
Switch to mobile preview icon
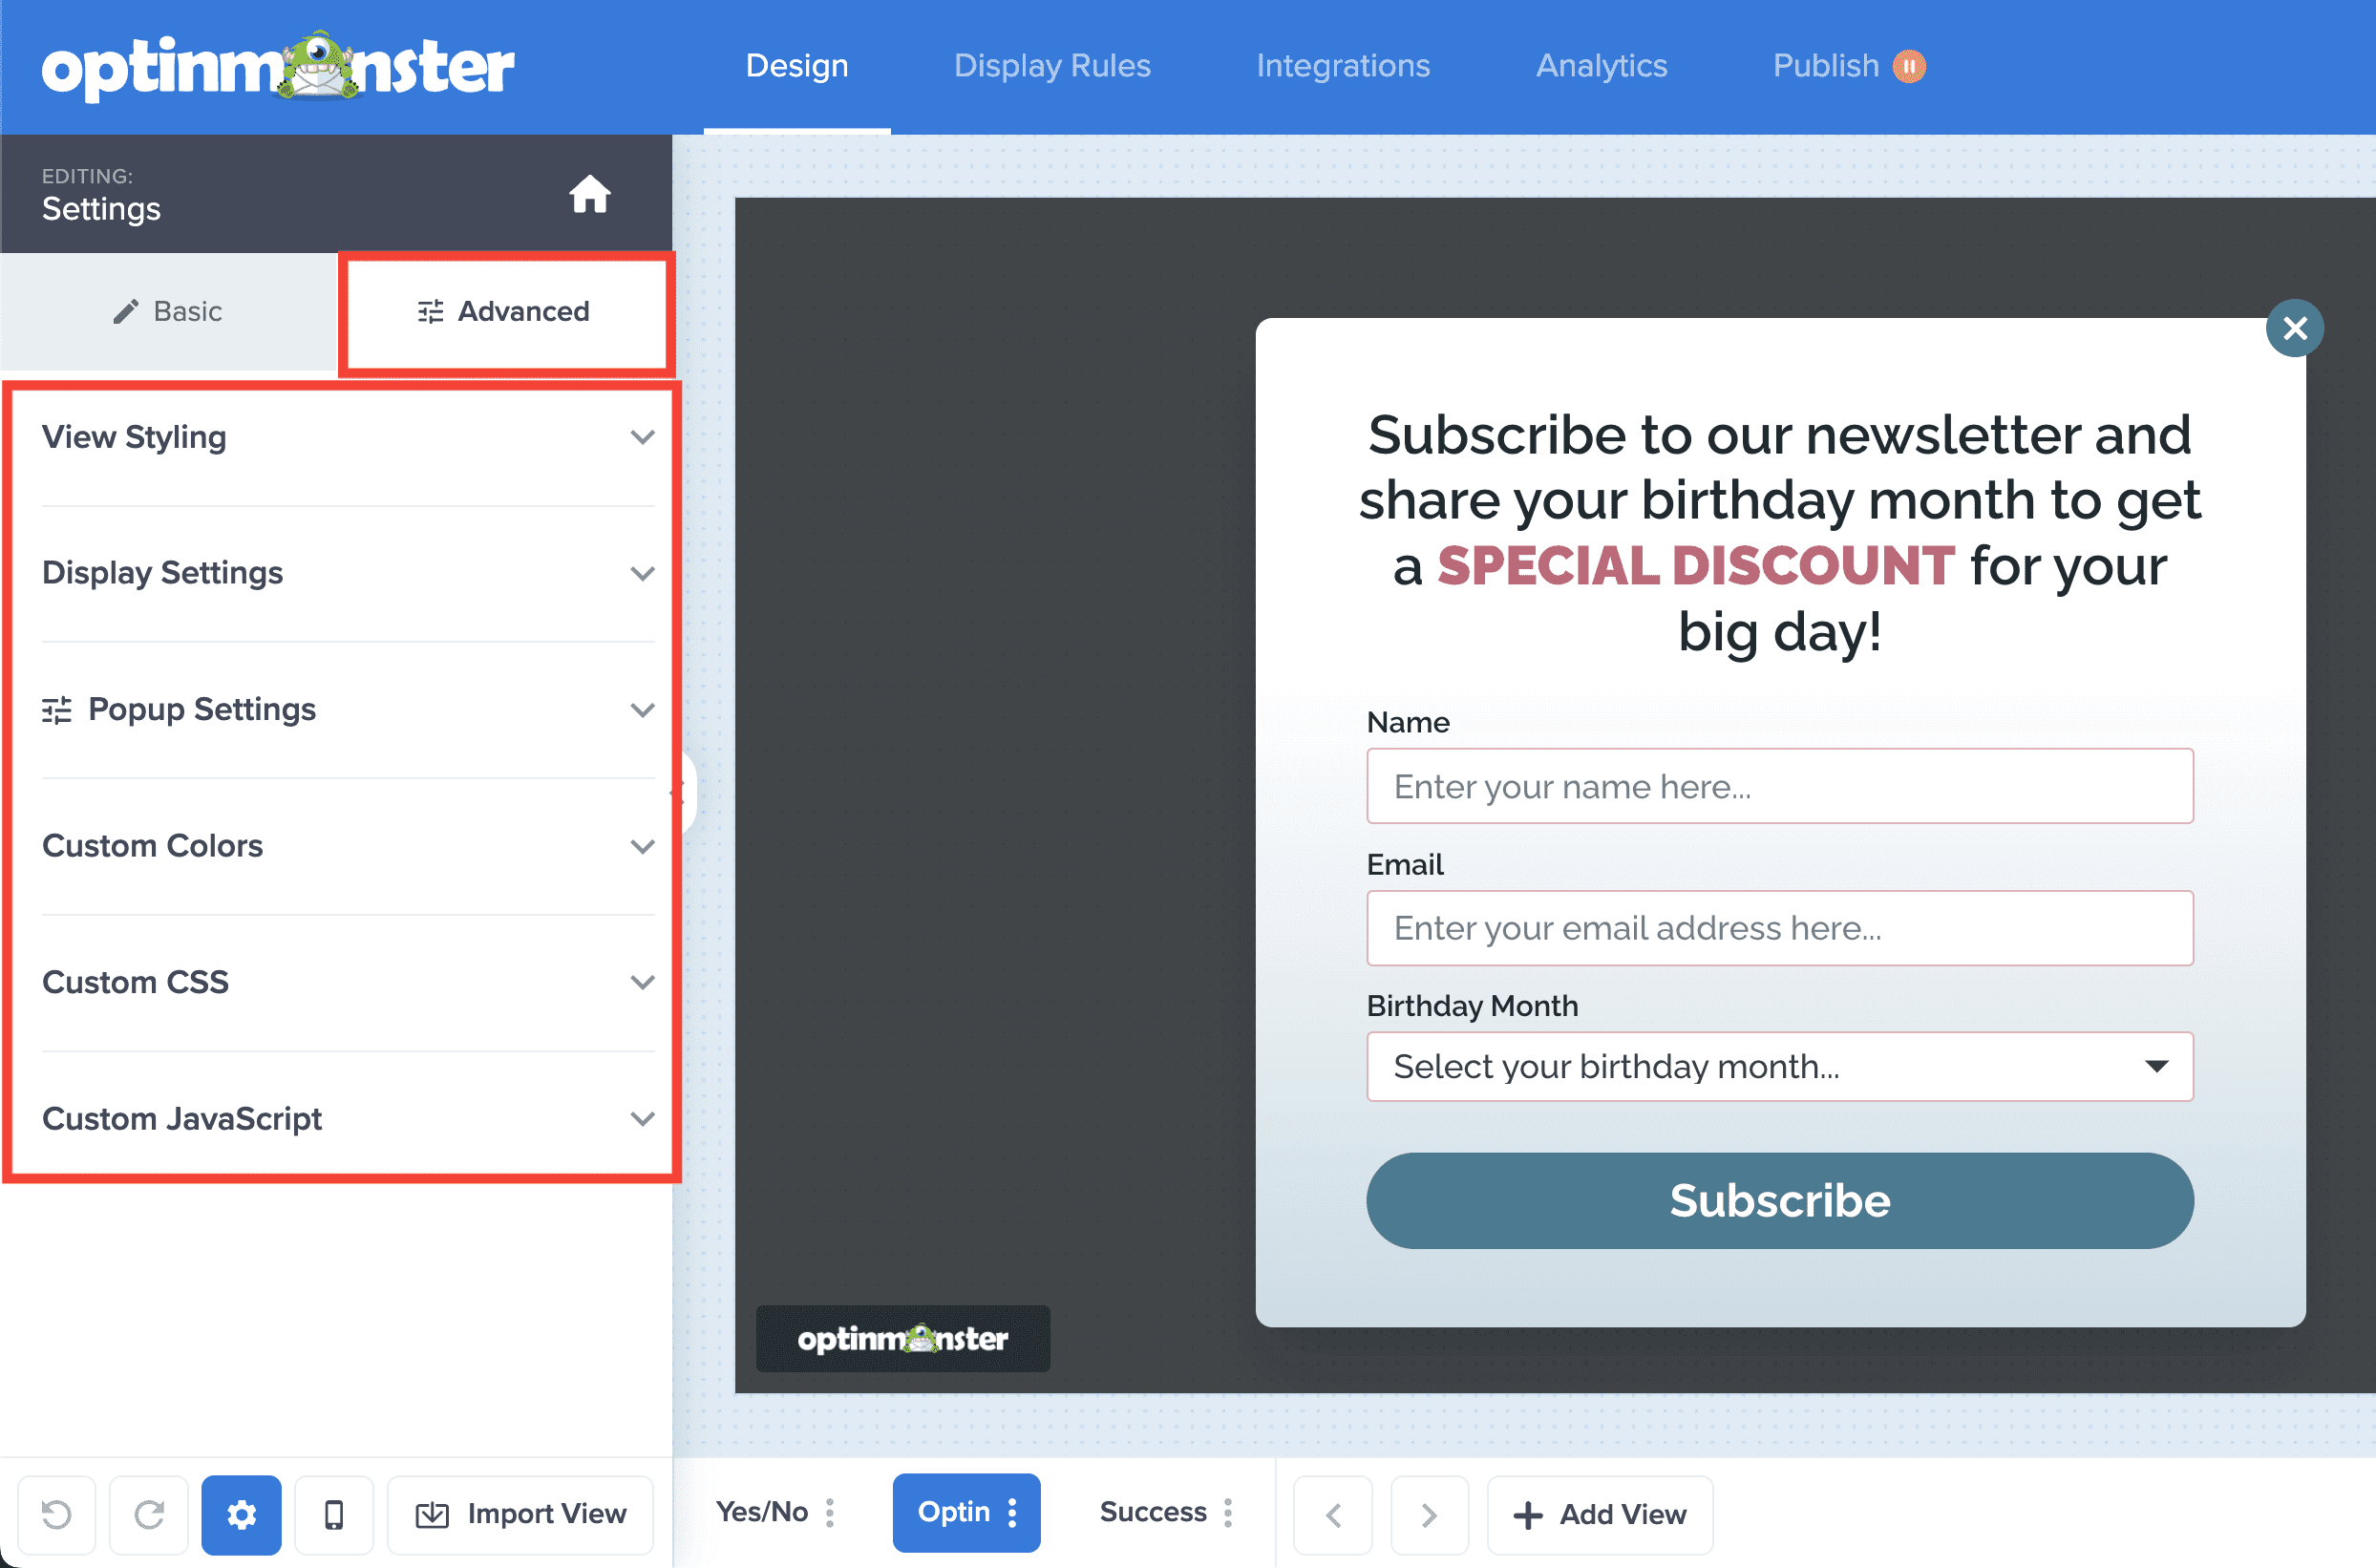(x=334, y=1514)
